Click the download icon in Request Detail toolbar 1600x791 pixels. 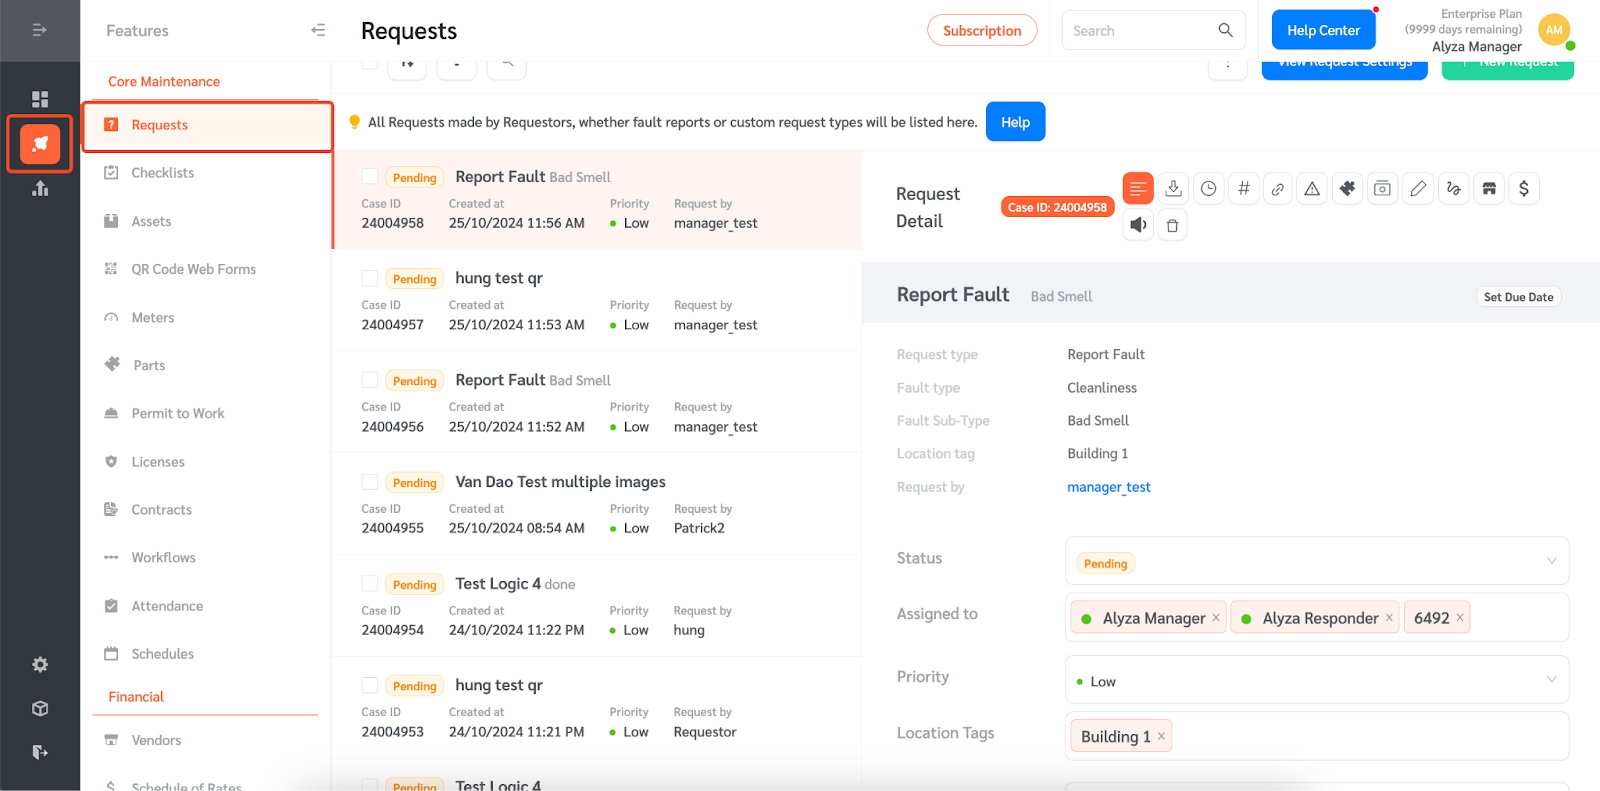pos(1173,188)
